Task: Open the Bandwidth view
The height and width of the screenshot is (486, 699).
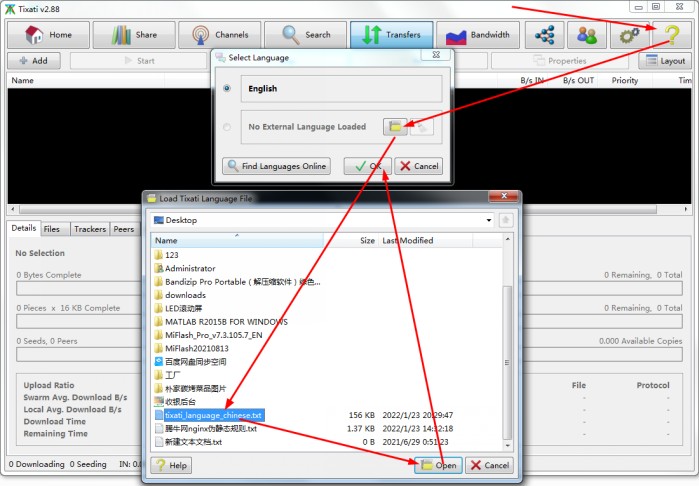Action: [477, 35]
